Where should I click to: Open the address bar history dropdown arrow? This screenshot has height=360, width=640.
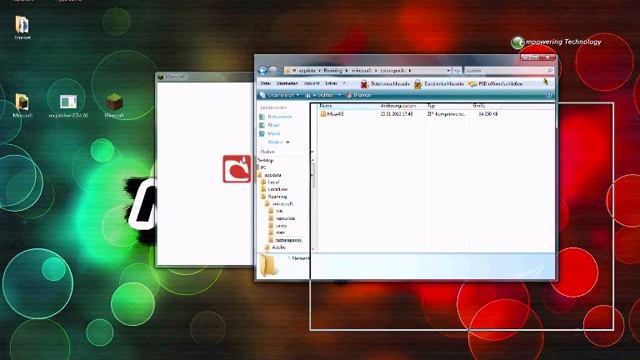448,71
